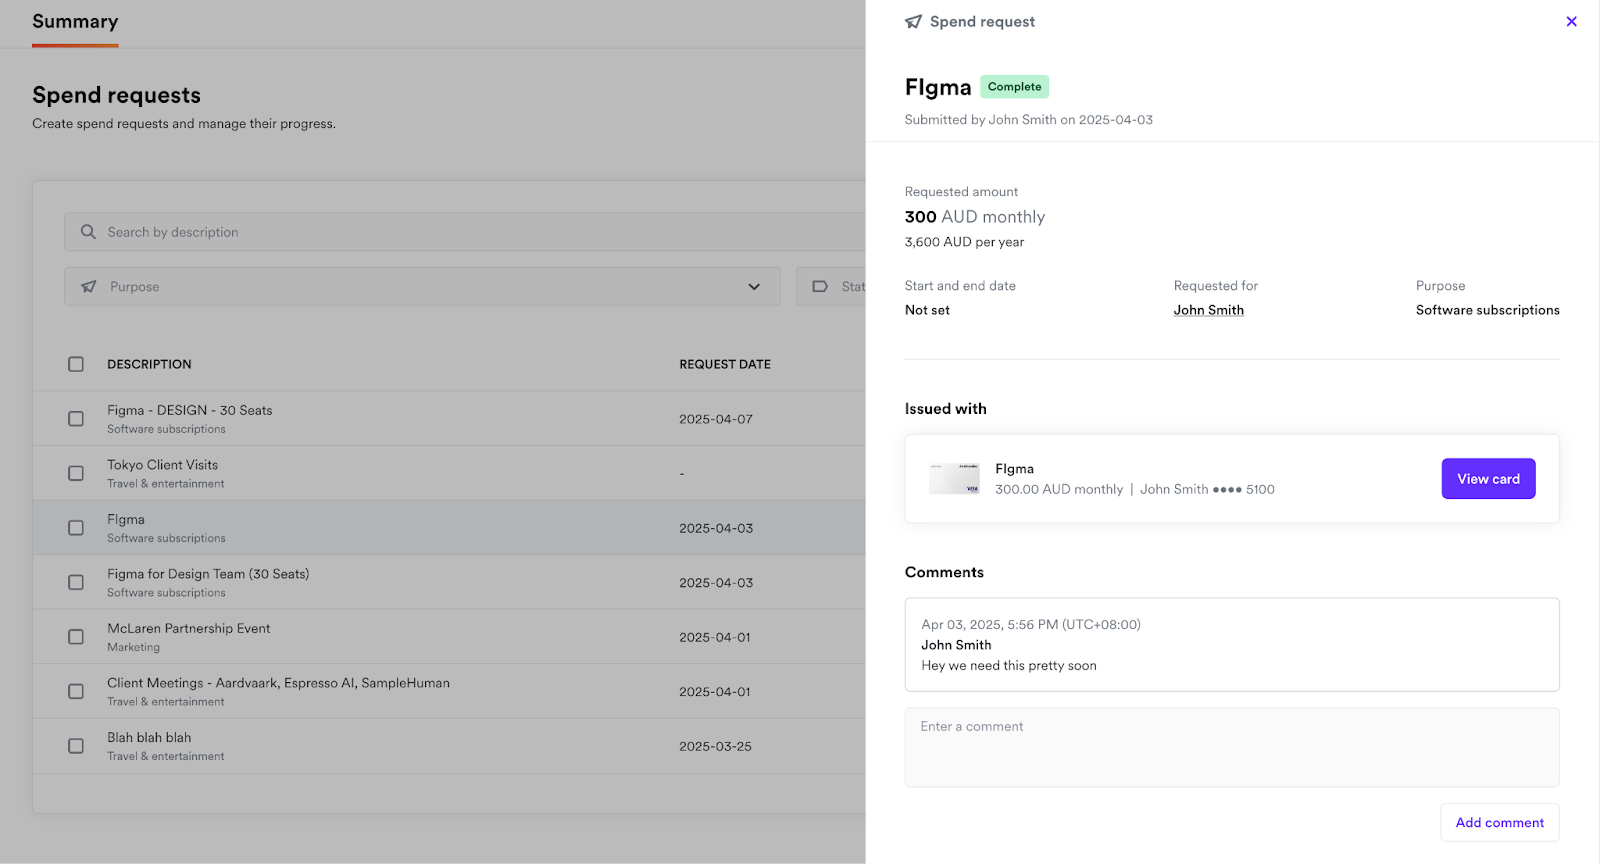Toggle the select-all checkbox in header
Screen dimensions: 1600x864
[76, 364]
